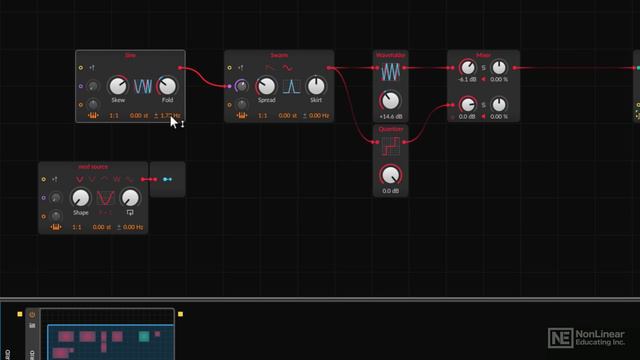Adjust the Quantizer knob
The width and height of the screenshot is (640, 360).
coord(390,175)
